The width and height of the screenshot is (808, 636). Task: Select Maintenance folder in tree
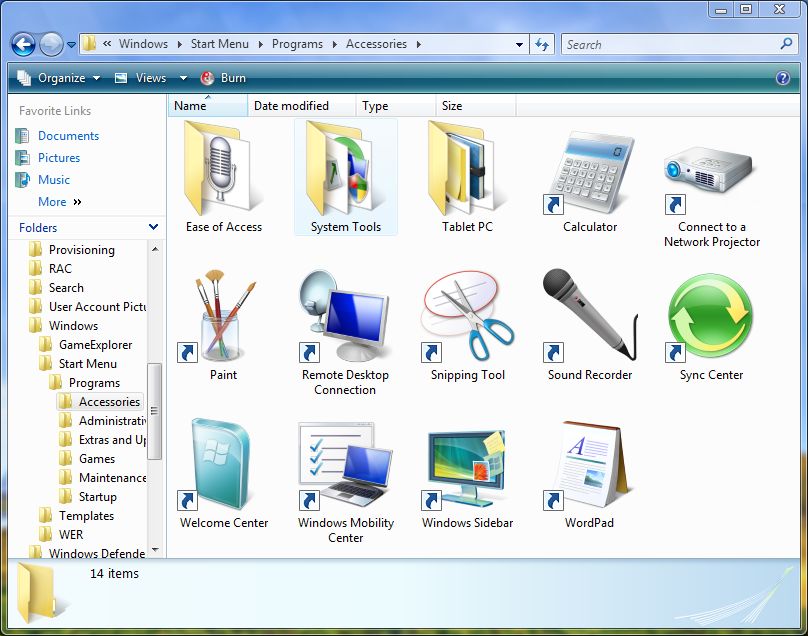[x=103, y=478]
